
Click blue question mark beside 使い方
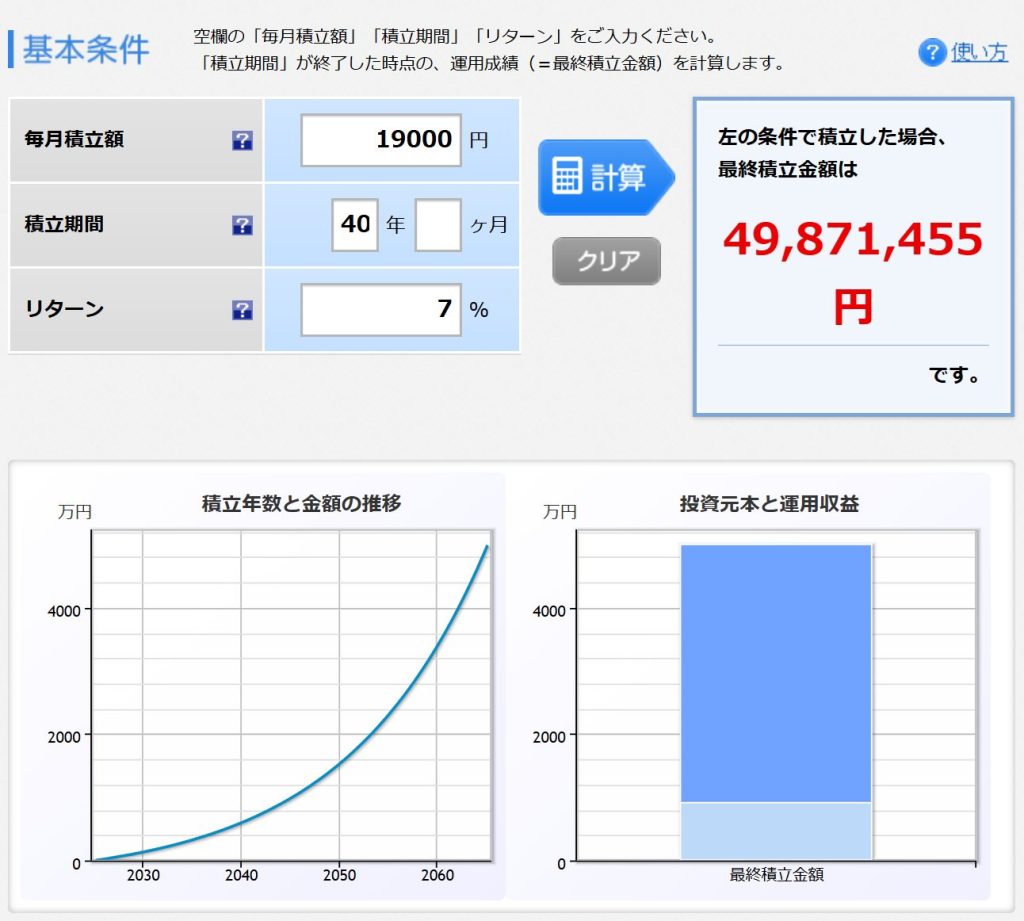(x=932, y=52)
